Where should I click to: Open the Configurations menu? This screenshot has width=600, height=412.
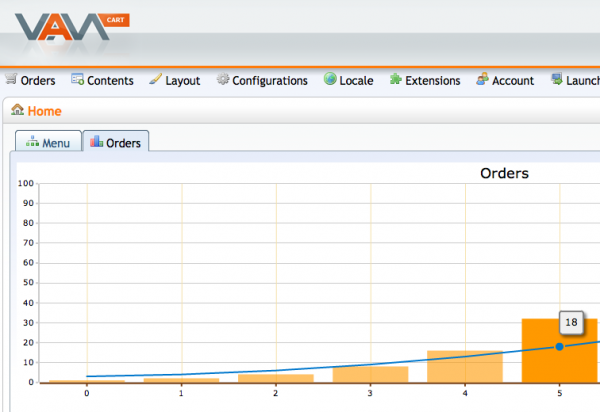pyautogui.click(x=262, y=80)
